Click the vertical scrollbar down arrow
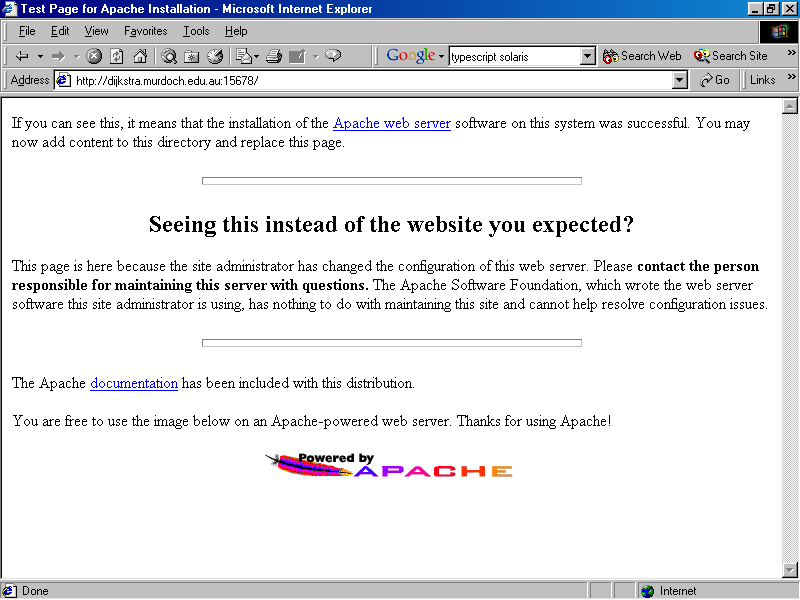 pyautogui.click(x=789, y=570)
